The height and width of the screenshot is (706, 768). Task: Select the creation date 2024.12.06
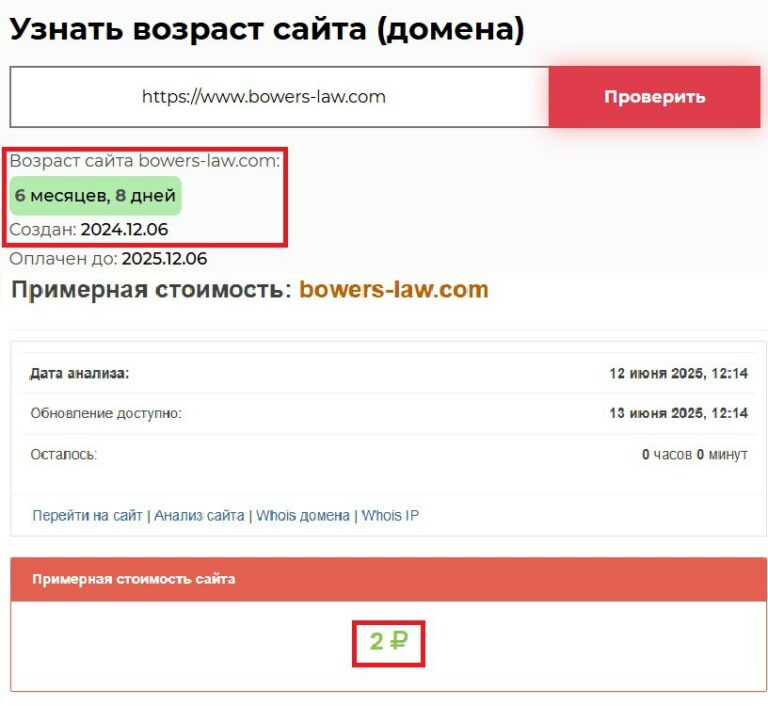point(124,229)
